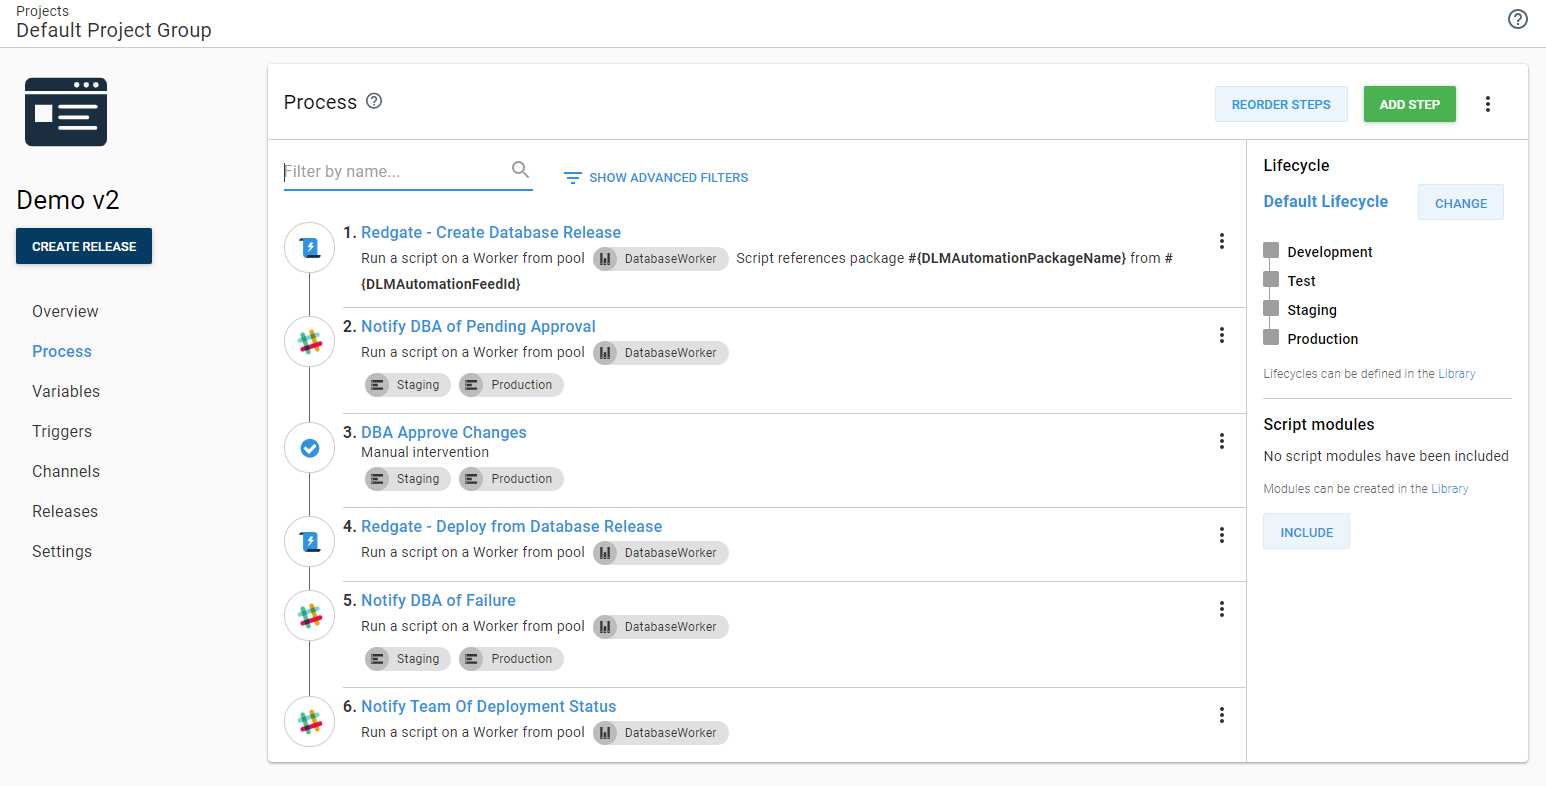1546x786 pixels.
Task: Open Notify DBA of Failure step link
Action: pyautogui.click(x=438, y=600)
